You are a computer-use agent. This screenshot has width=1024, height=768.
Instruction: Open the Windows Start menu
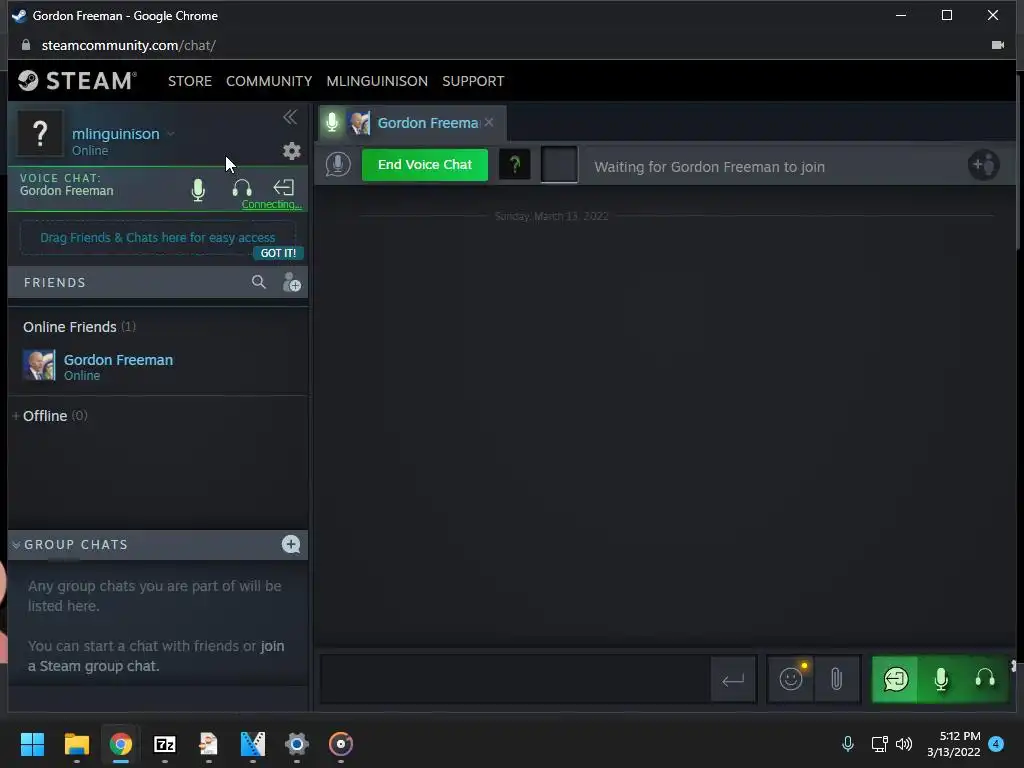(32, 744)
